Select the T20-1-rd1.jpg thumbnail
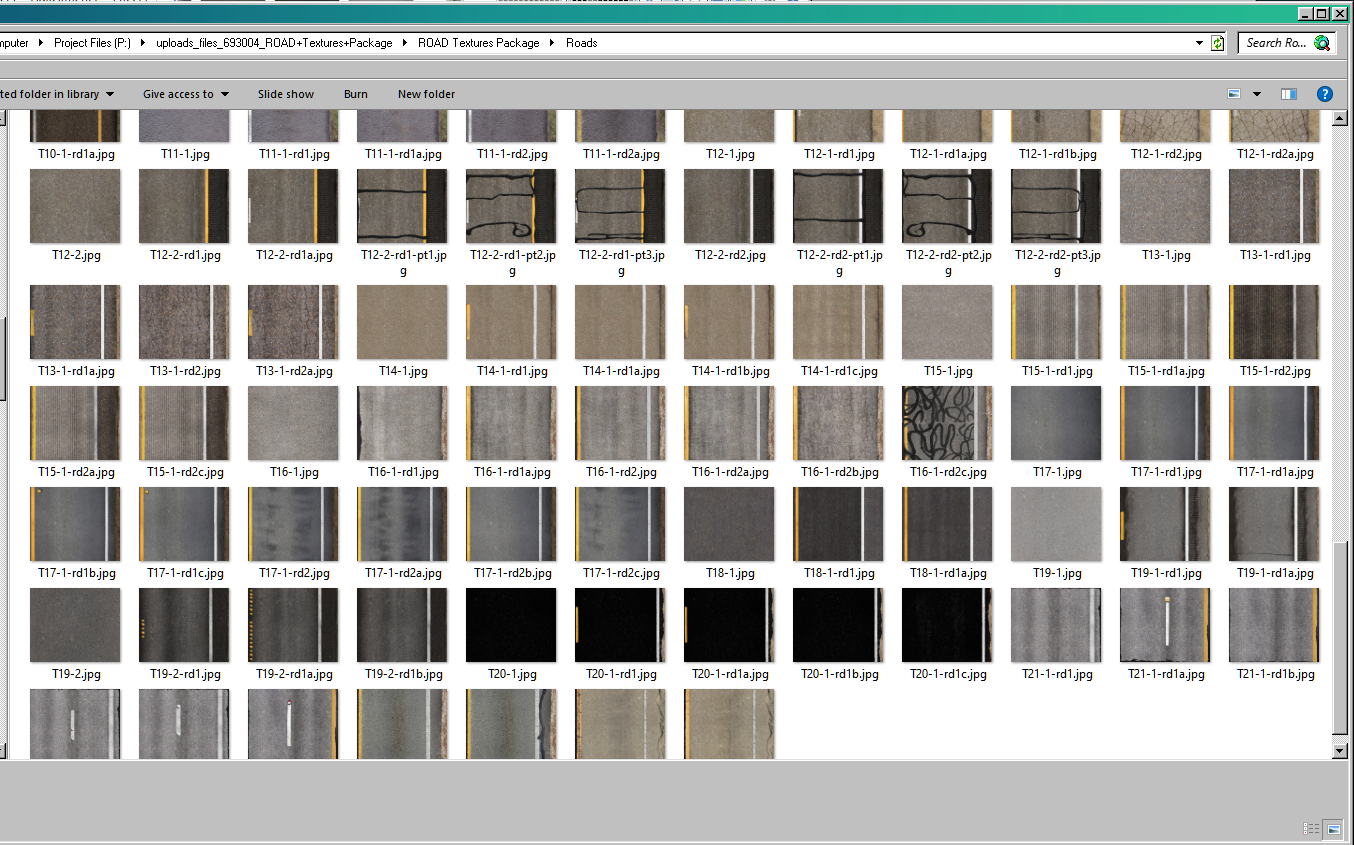Viewport: 1354px width, 845px height. [x=620, y=625]
